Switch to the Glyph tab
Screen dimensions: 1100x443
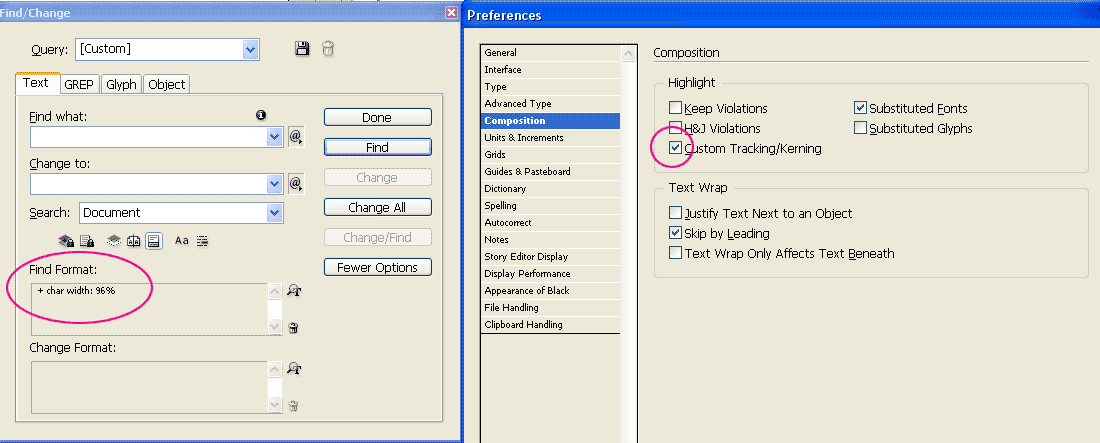point(121,84)
